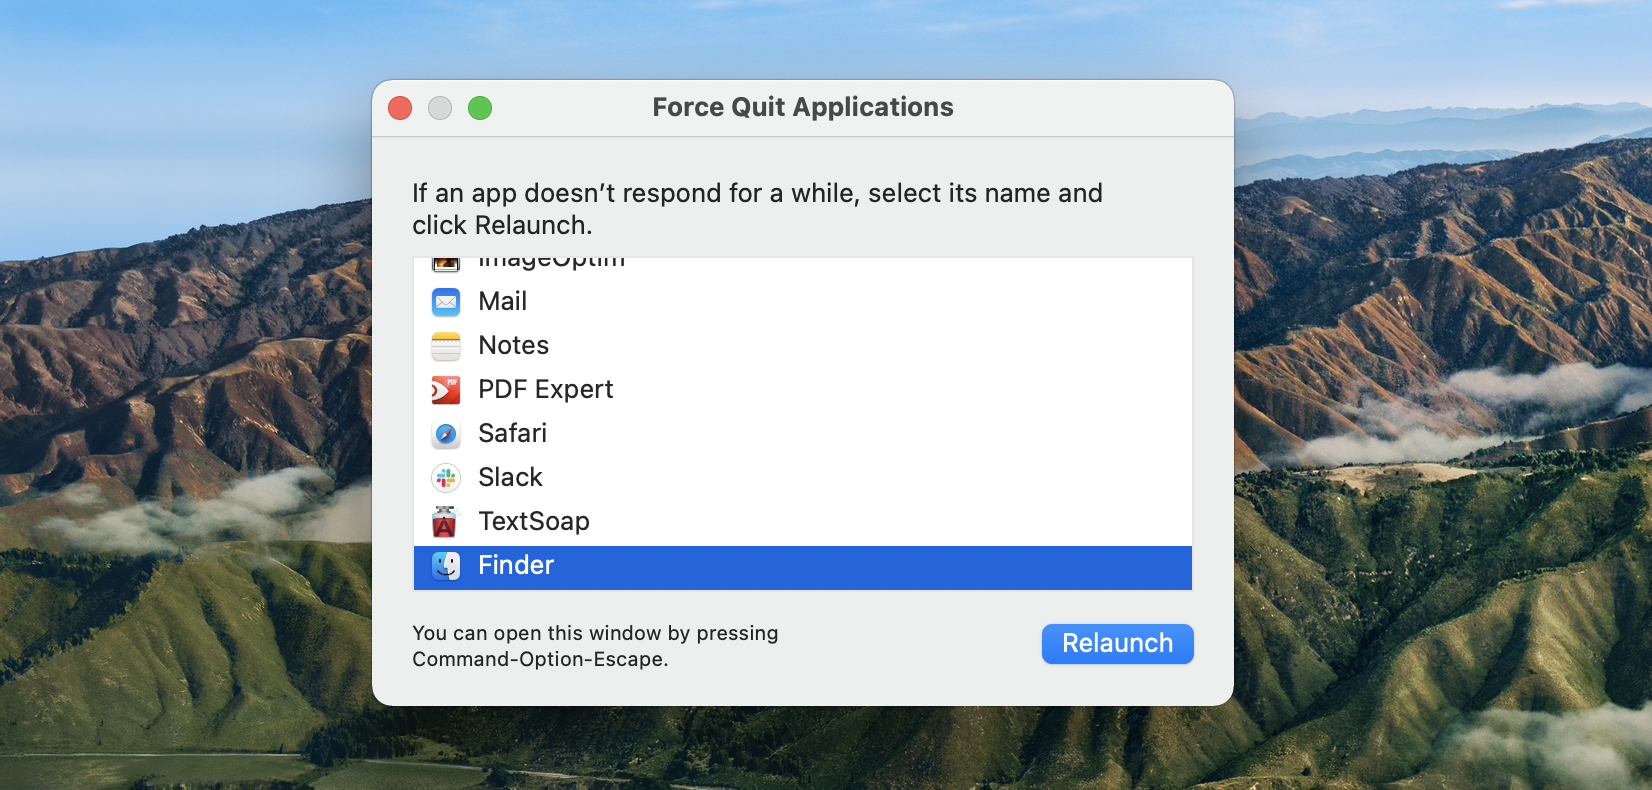1652x790 pixels.
Task: Click the red PDF Expert icon
Action: pos(446,389)
